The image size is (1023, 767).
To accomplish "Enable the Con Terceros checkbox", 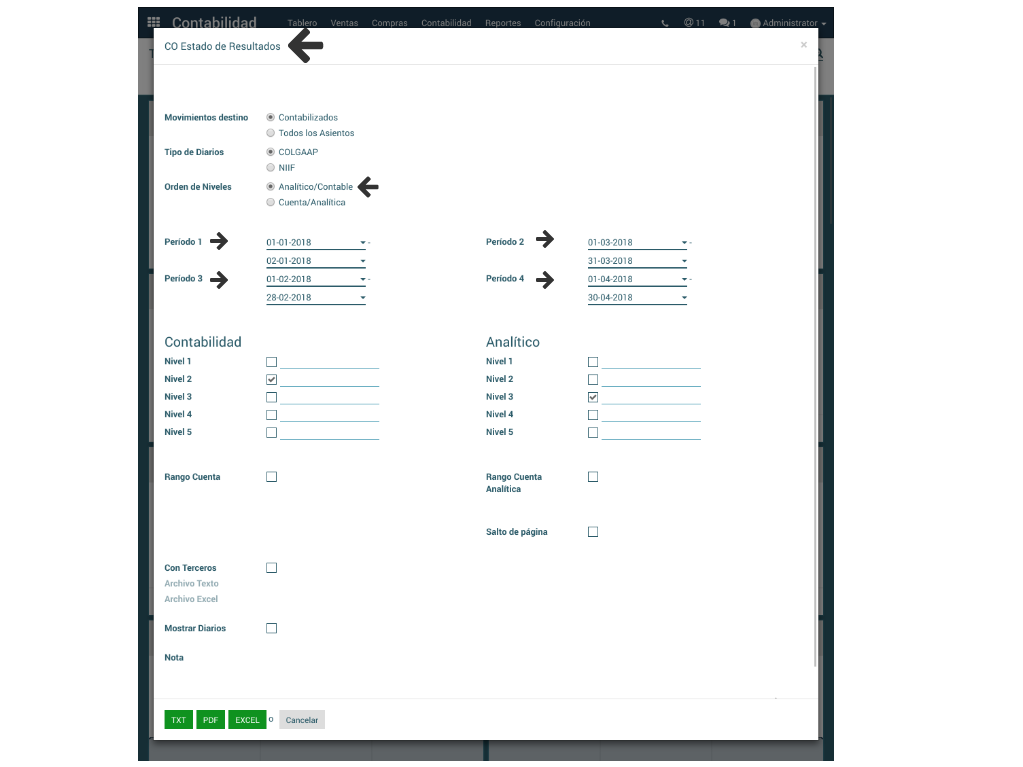I will click(x=271, y=568).
